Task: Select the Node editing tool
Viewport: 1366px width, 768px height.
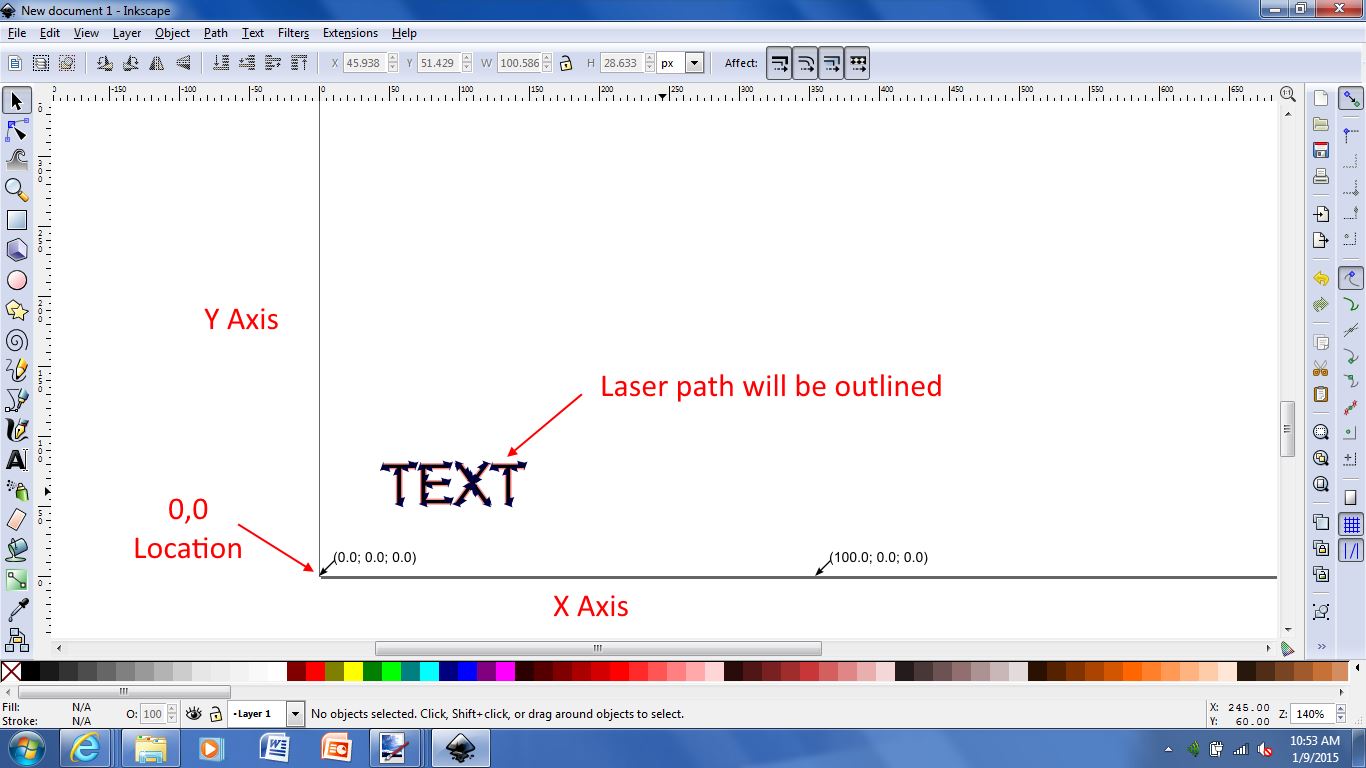Action: click(x=16, y=130)
